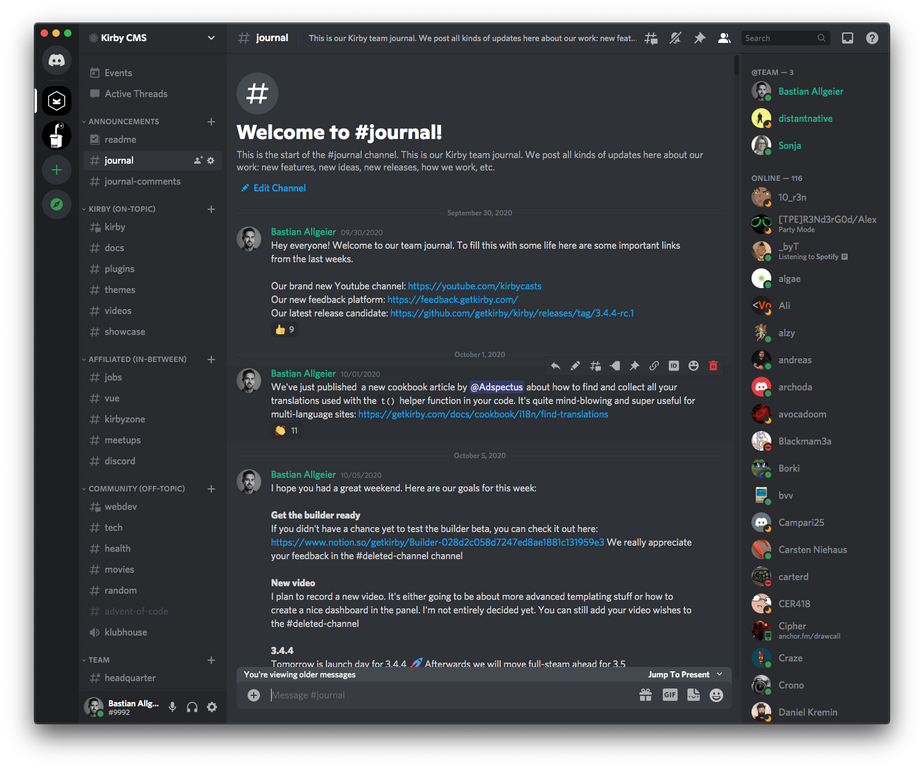Show pinned messages via the pin icon

700,37
